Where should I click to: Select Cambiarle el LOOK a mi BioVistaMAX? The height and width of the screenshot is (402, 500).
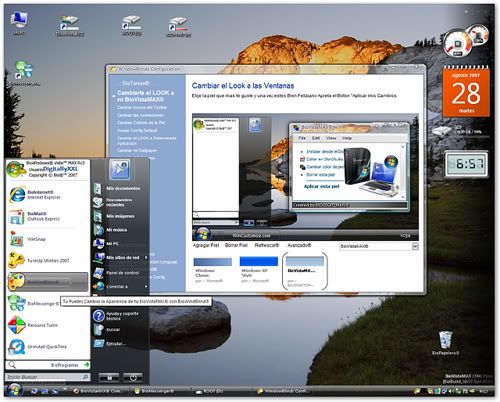[x=145, y=96]
